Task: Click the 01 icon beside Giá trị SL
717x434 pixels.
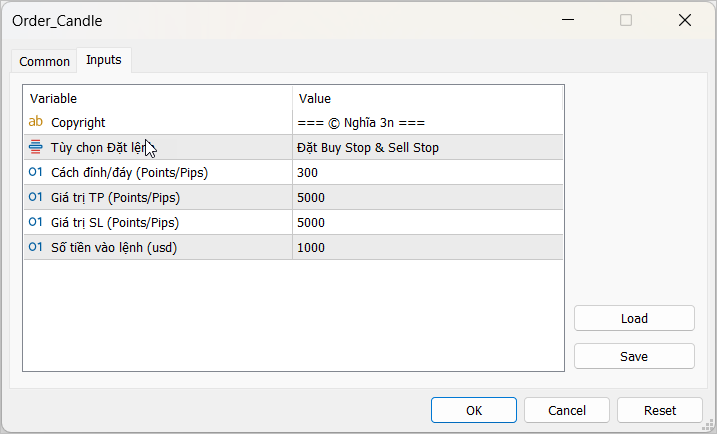Action: click(36, 222)
